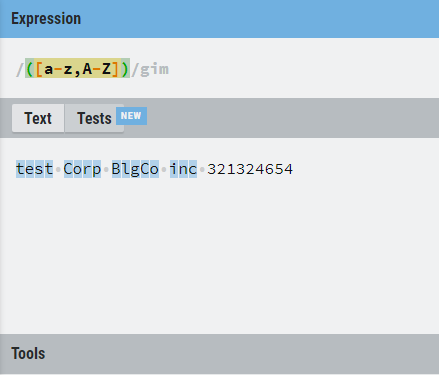Select the a-z range token
Screen dimensions: 439x375
point(58,69)
